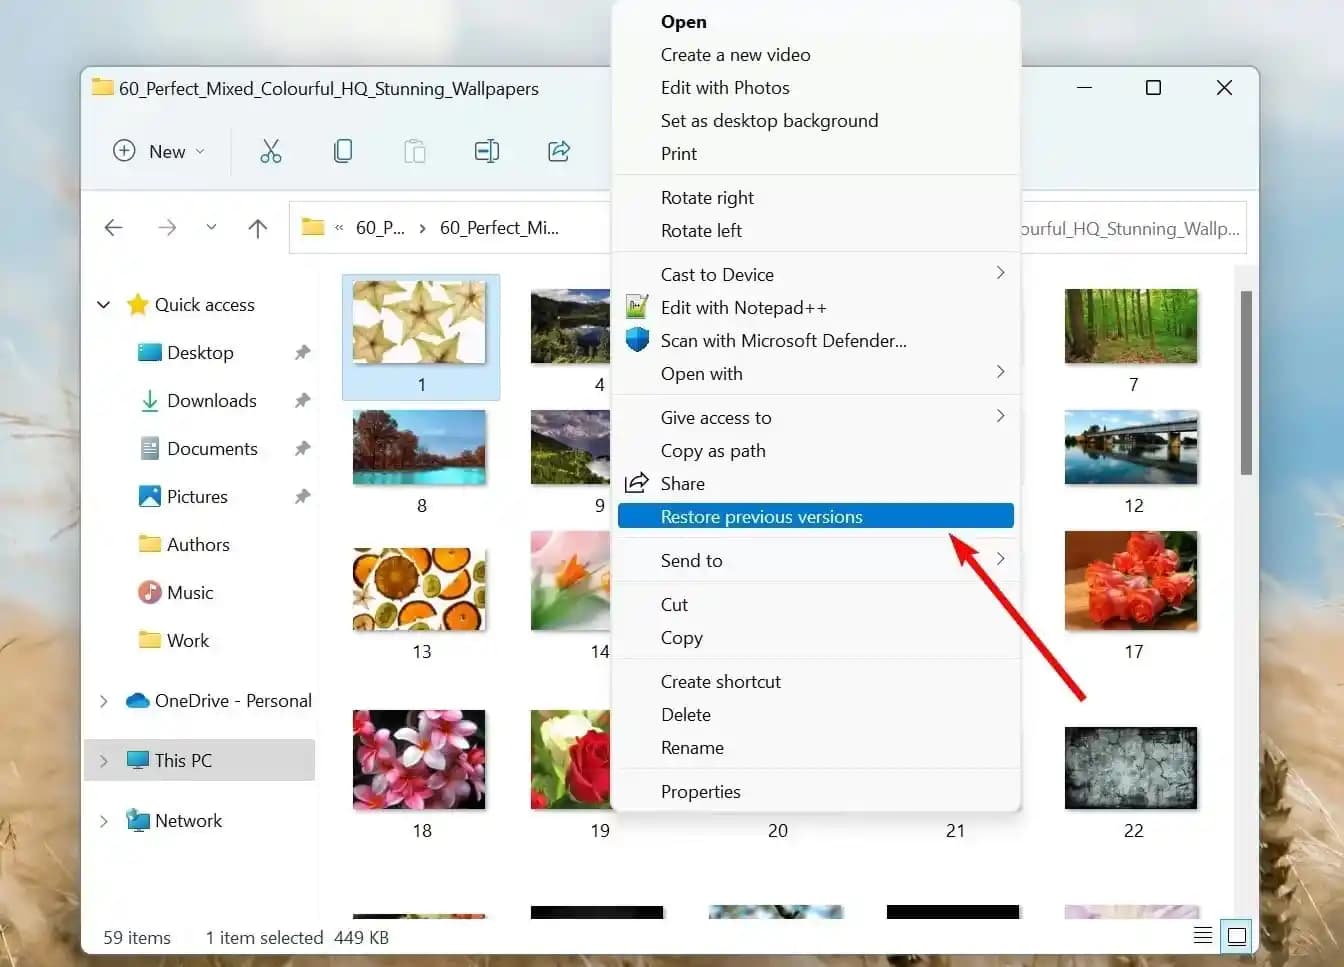Select the red roses thumbnail 17
The image size is (1344, 967).
pos(1131,582)
